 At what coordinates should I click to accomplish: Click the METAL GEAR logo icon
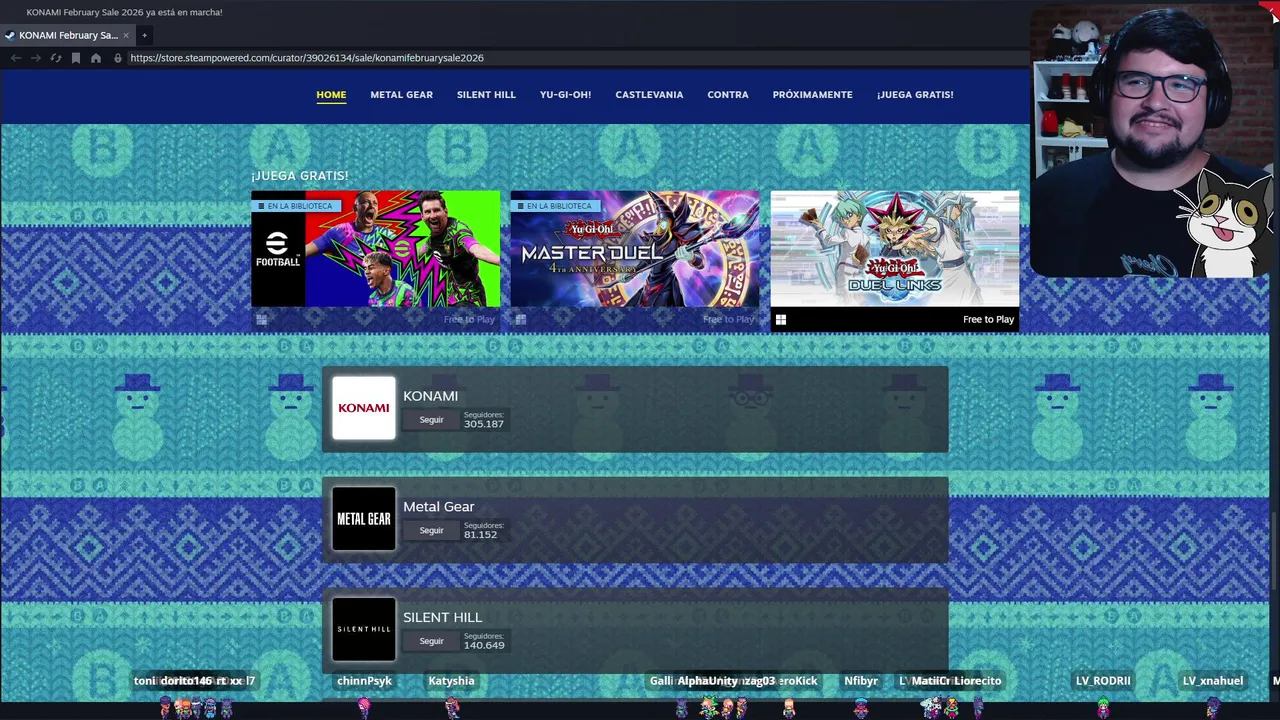pyautogui.click(x=364, y=519)
